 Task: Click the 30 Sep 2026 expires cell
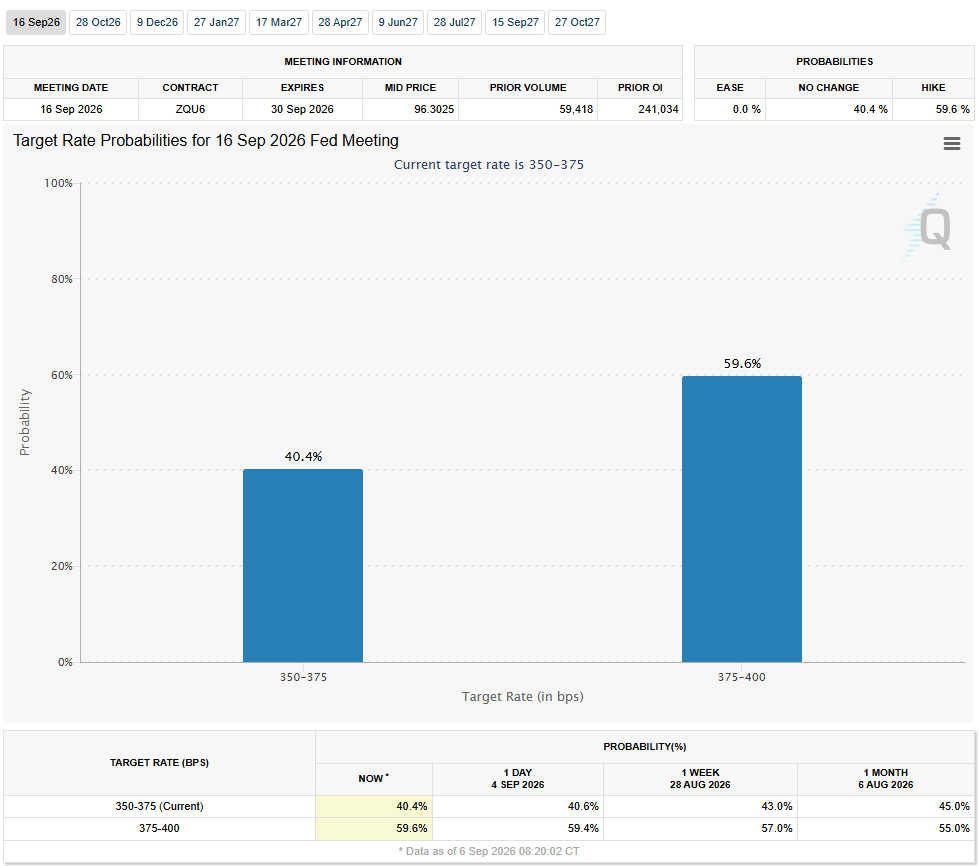coord(302,109)
